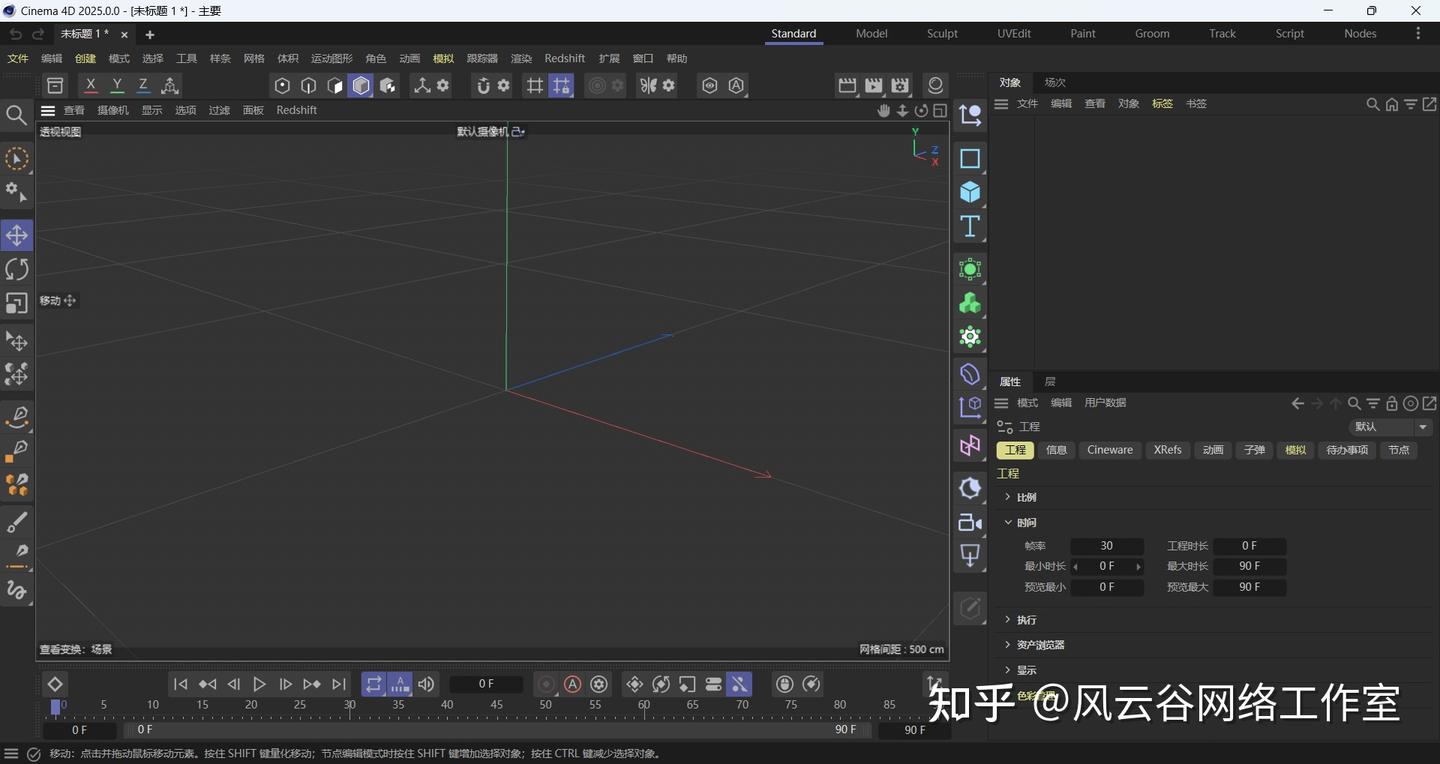Select the Rotate tool

pyautogui.click(x=16, y=268)
